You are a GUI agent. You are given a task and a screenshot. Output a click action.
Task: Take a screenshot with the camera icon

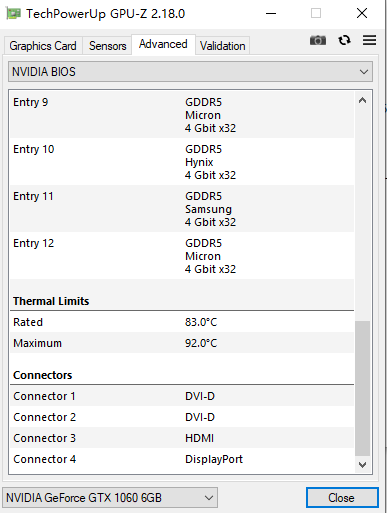pyautogui.click(x=318, y=40)
